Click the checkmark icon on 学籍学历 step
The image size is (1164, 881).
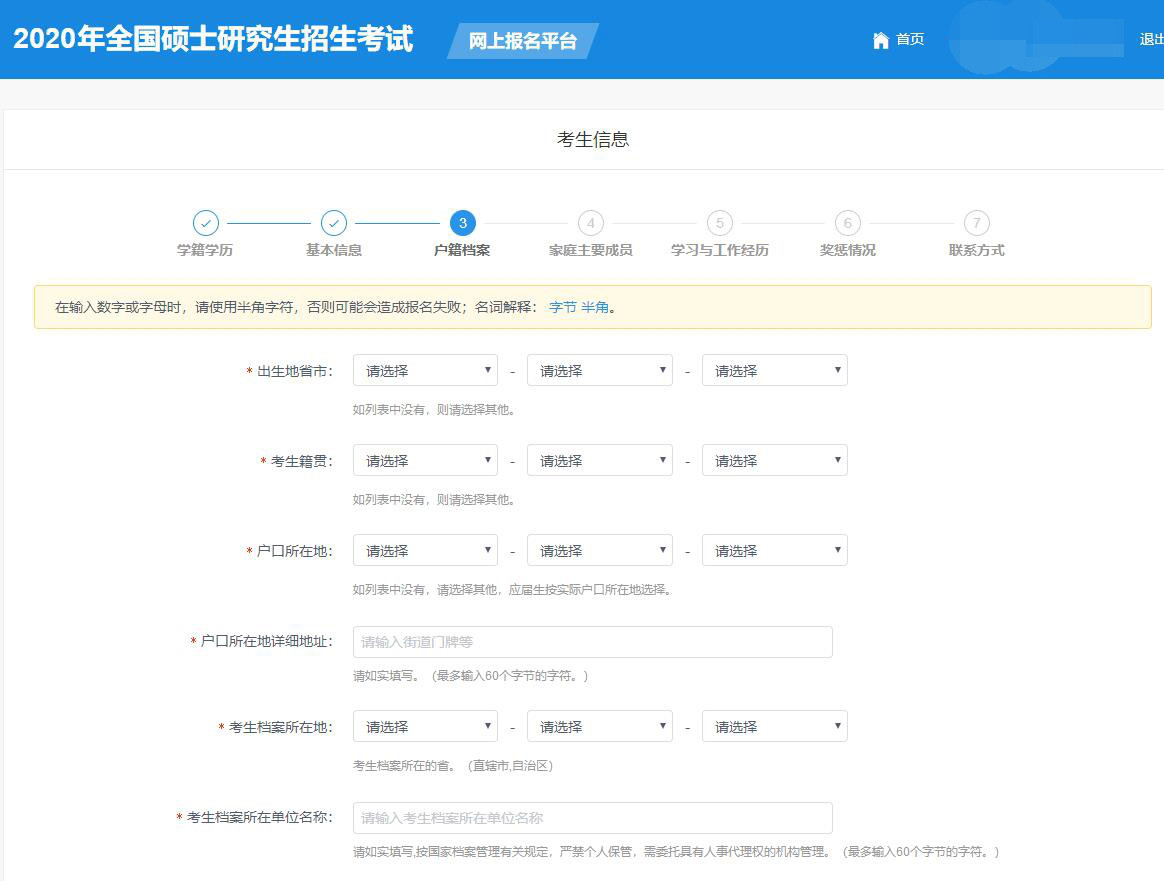[x=206, y=223]
